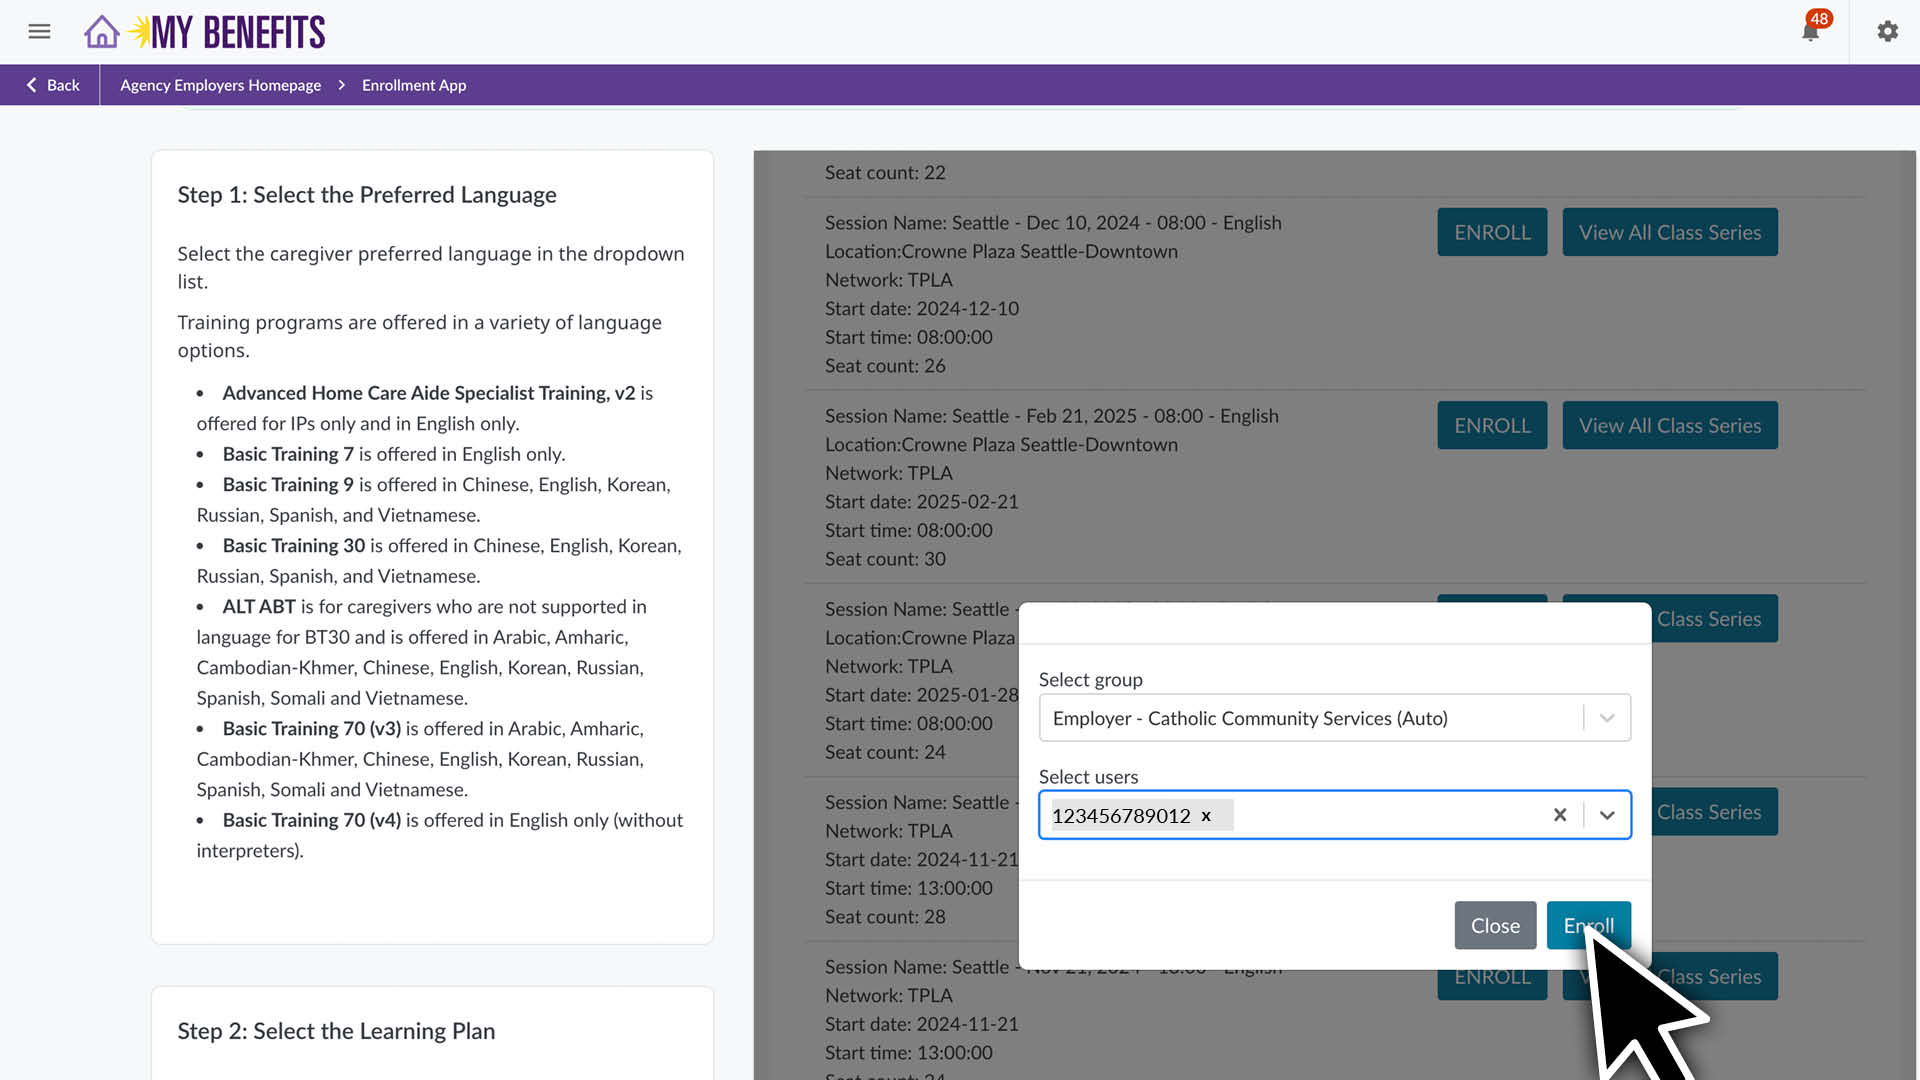The width and height of the screenshot is (1920, 1080).
Task: Open notifications via the bell icon
Action: (x=1810, y=32)
